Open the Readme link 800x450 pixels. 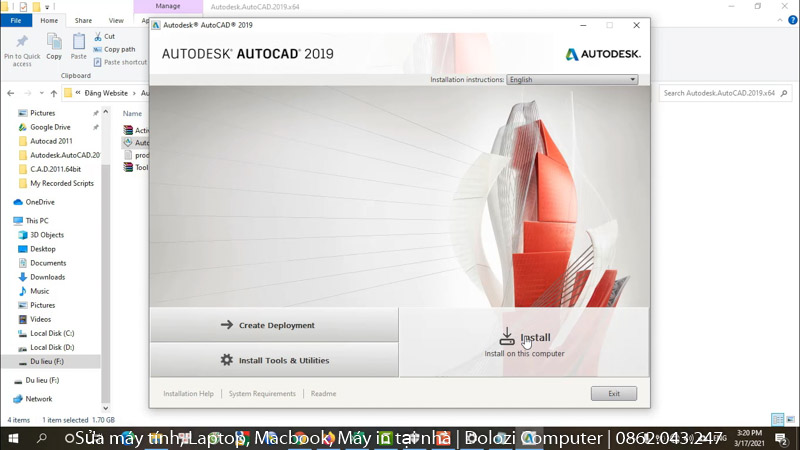pyautogui.click(x=323, y=393)
